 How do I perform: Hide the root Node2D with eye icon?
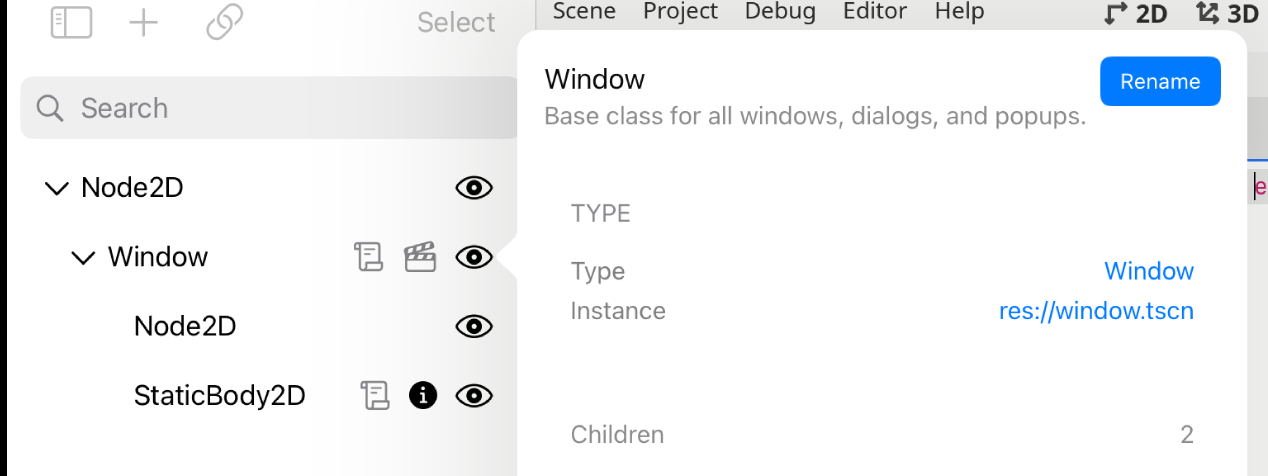click(x=474, y=188)
